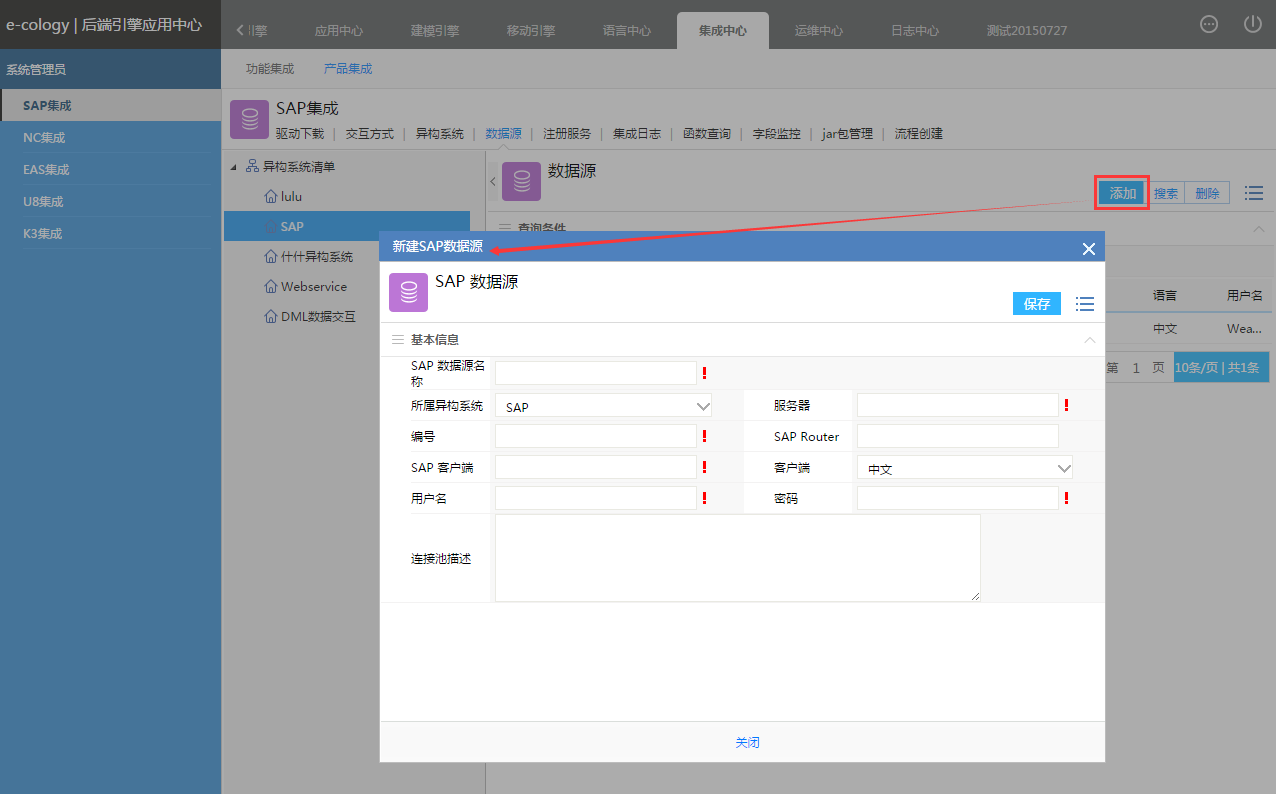Open 驱动下载 menu item

pyautogui.click(x=300, y=134)
